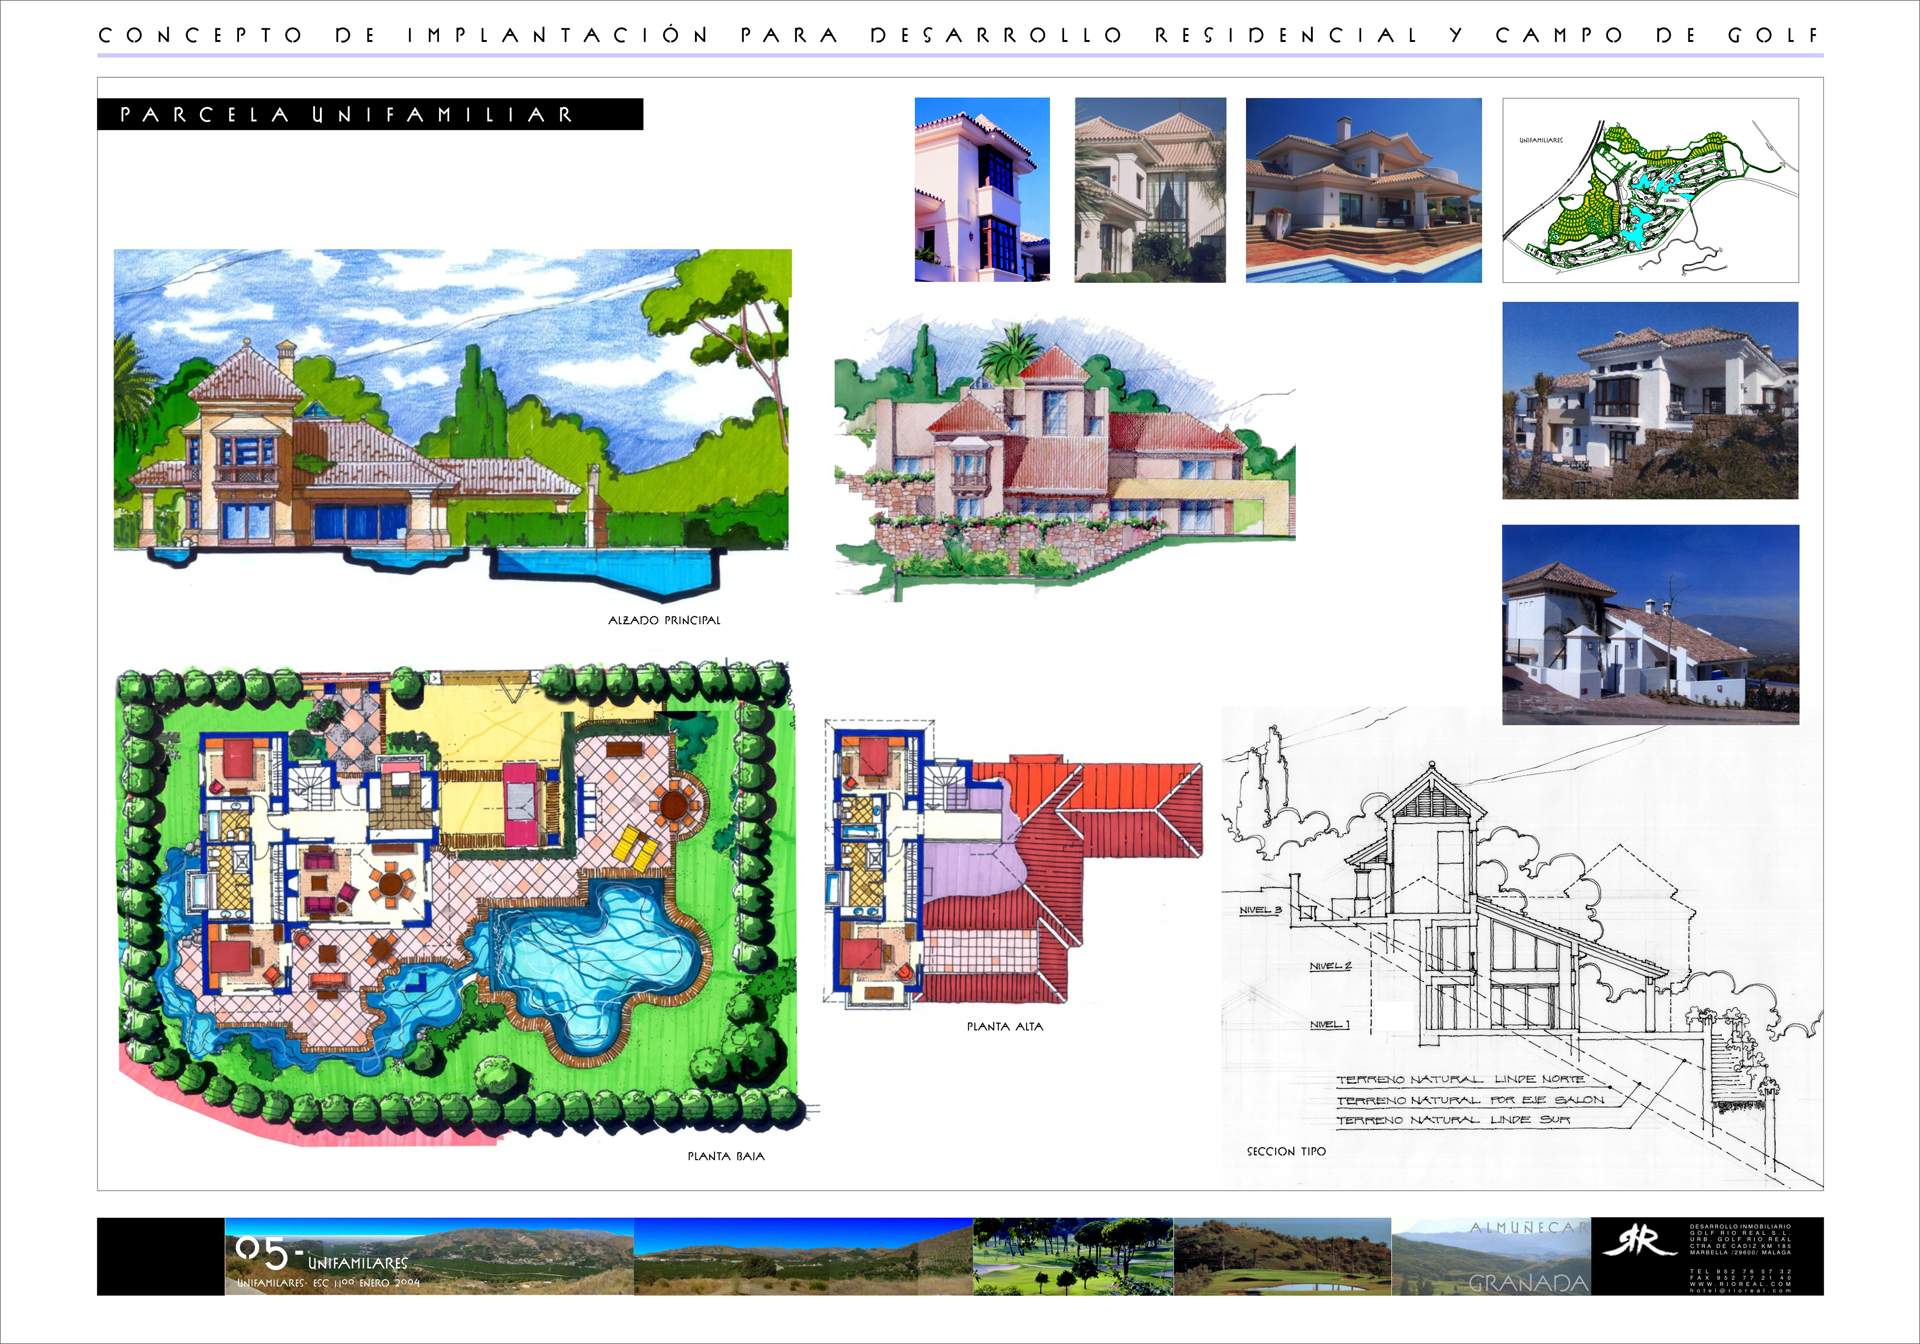The width and height of the screenshot is (1920, 1344).
Task: Open the golf green with pond footer photo
Action: tap(1282, 1256)
